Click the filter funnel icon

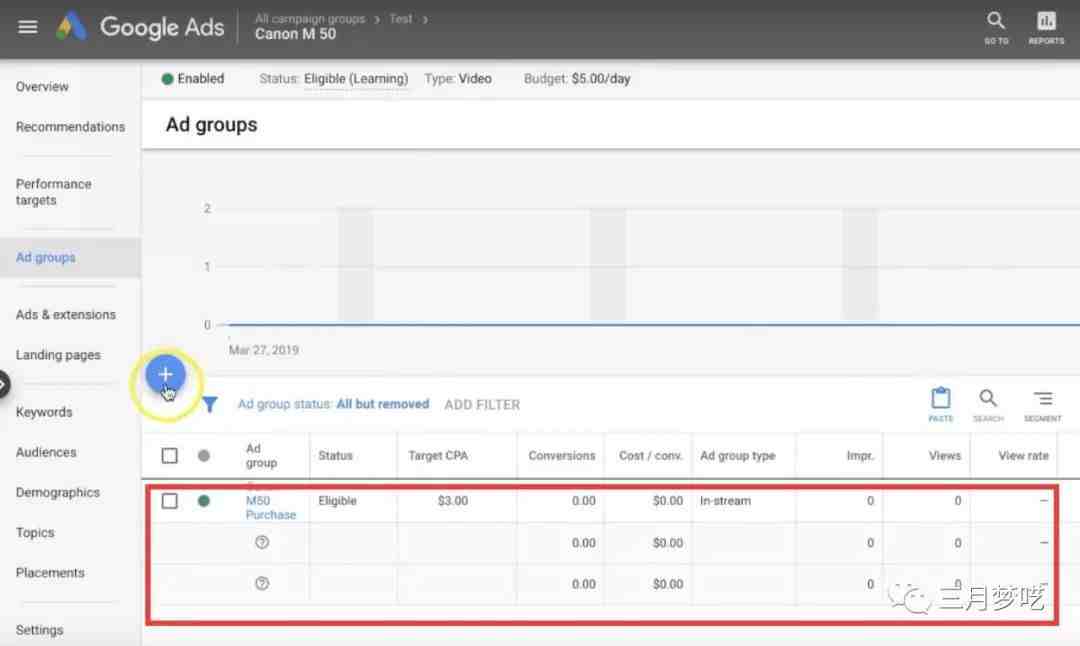210,405
